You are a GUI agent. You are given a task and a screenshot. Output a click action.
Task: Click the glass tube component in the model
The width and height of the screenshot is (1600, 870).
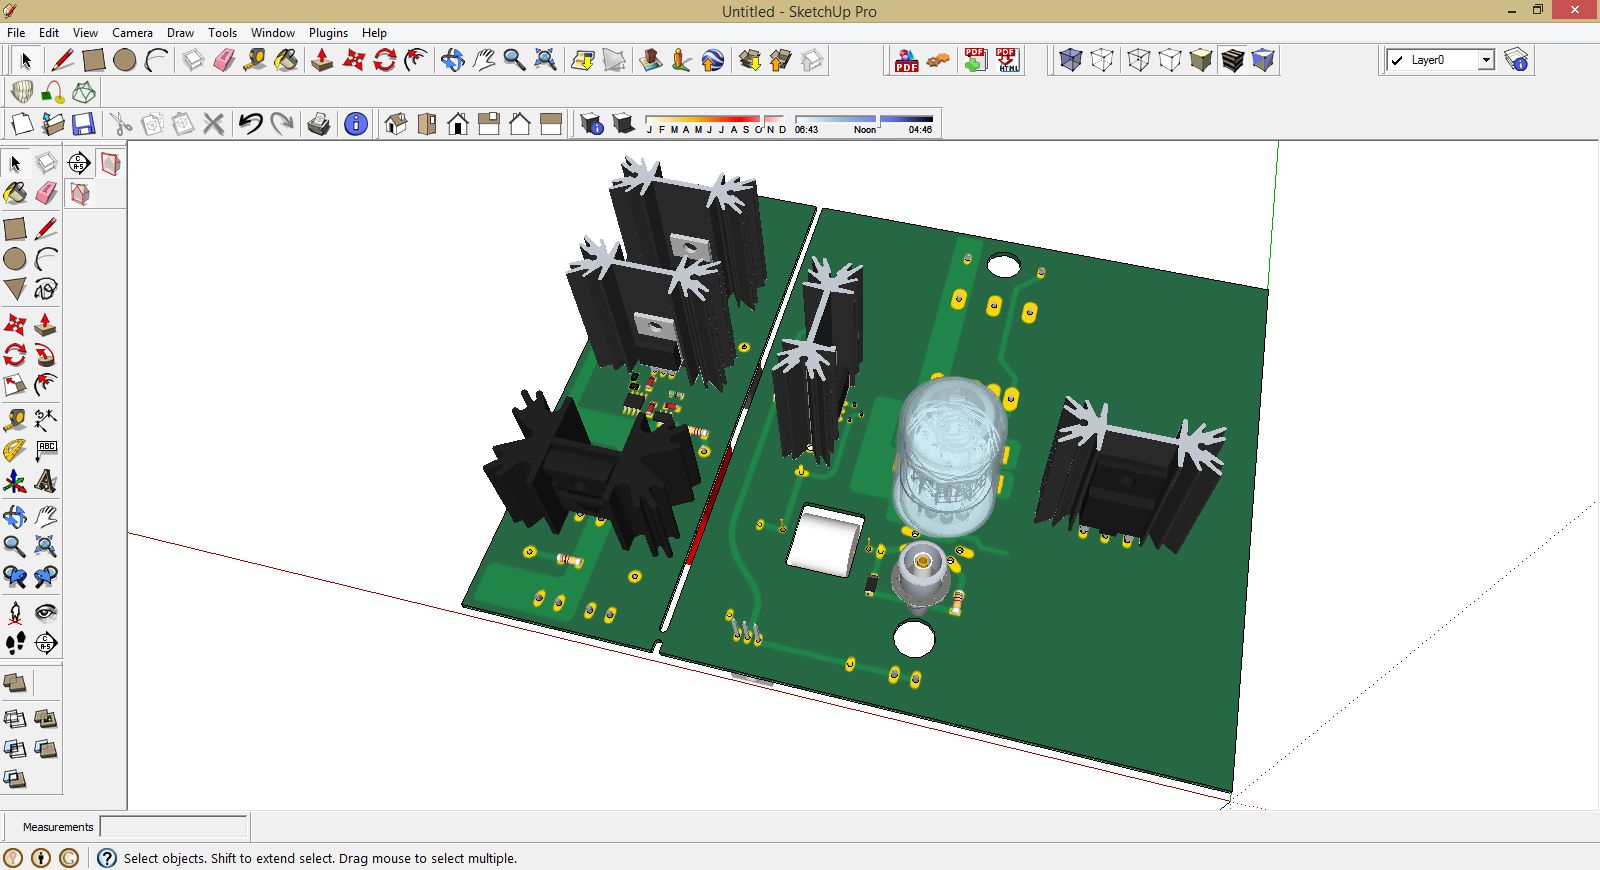click(x=950, y=455)
